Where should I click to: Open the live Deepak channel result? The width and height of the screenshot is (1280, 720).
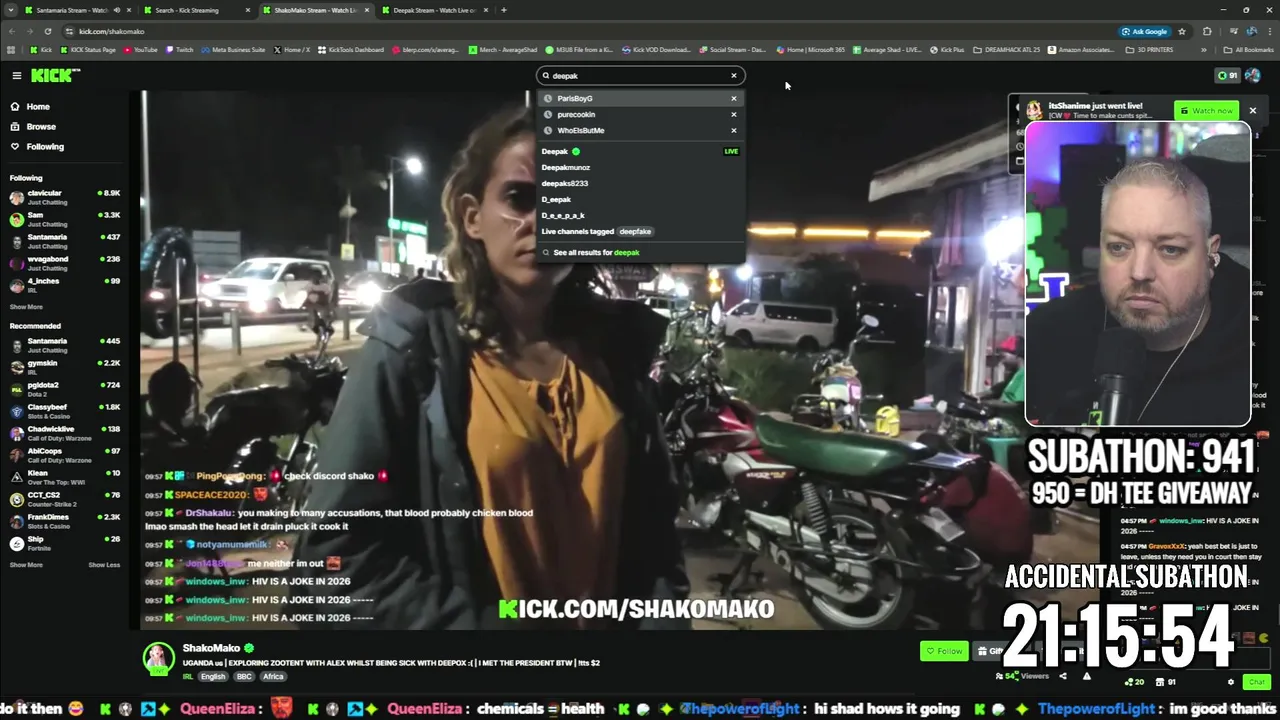[x=640, y=151]
